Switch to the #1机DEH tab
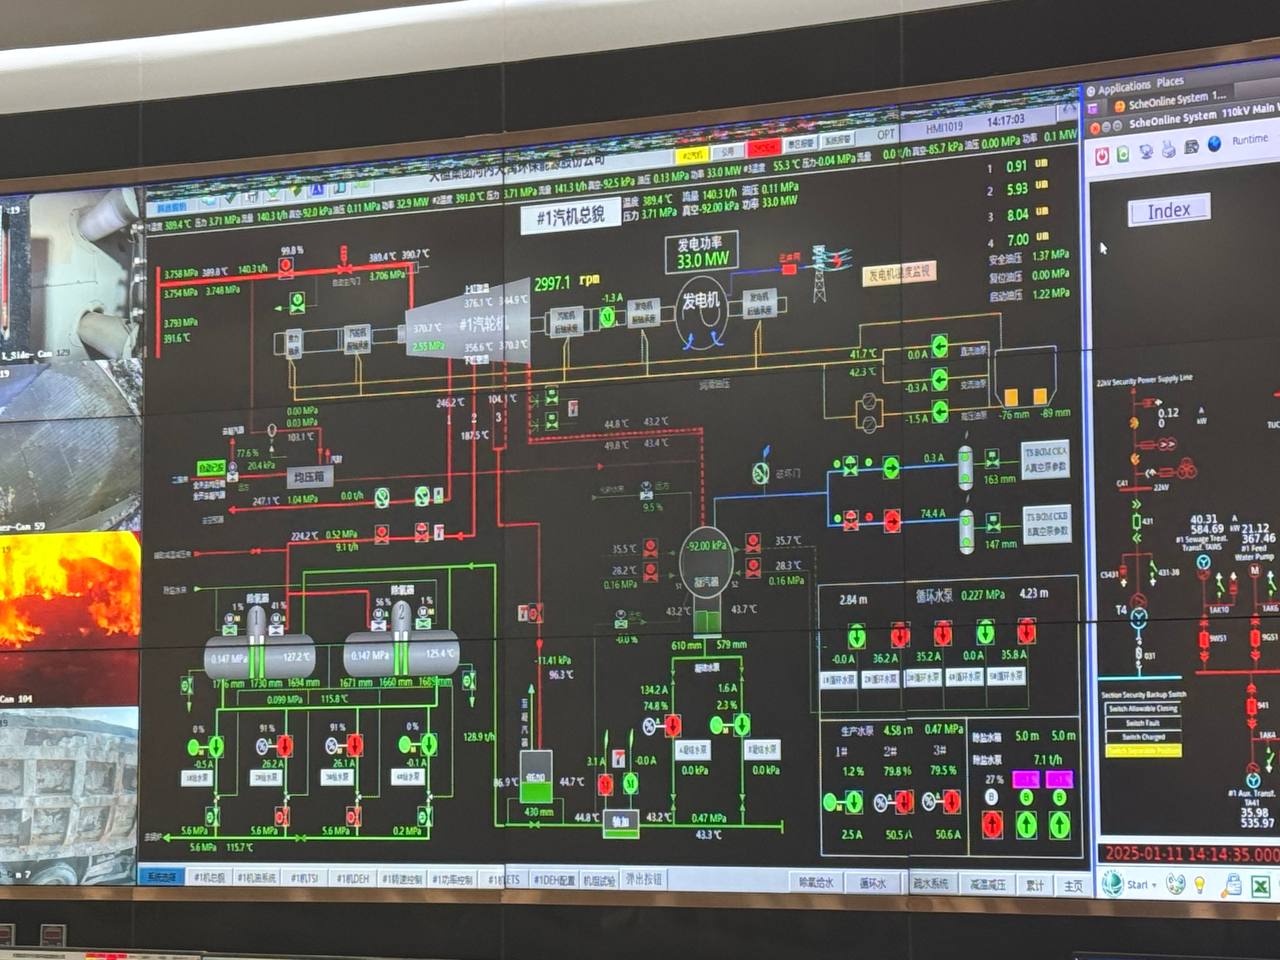Image resolution: width=1280 pixels, height=960 pixels. (x=353, y=878)
